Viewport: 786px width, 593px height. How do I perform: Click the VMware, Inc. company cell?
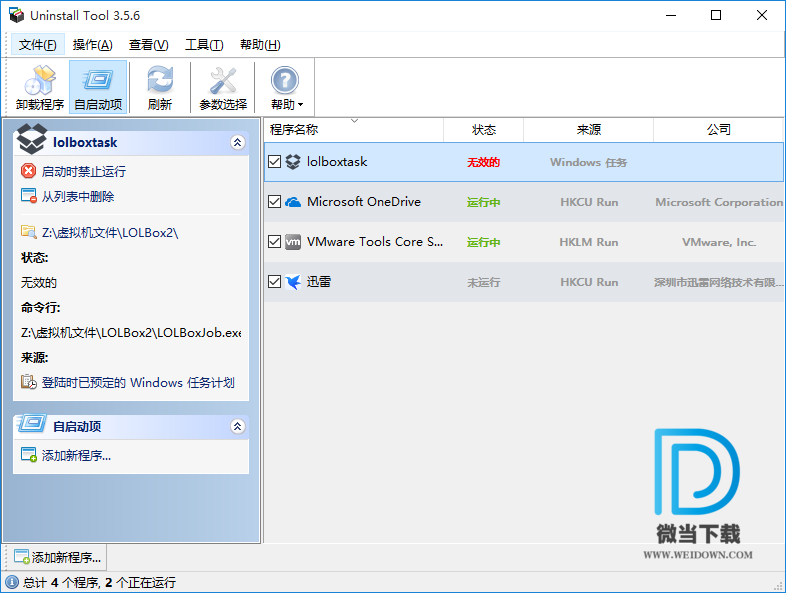point(719,242)
